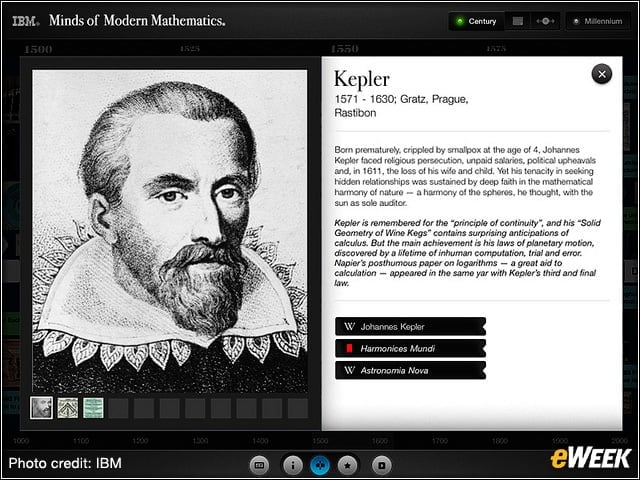
Task: Switch to Century view toggle
Action: pyautogui.click(x=476, y=21)
